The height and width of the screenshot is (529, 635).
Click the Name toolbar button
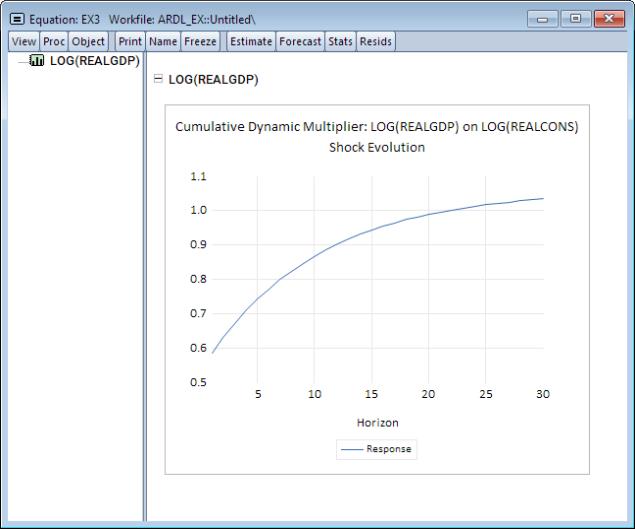tap(162, 41)
